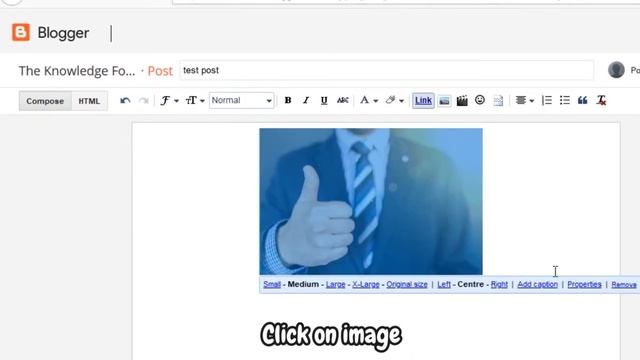The image size is (640, 360).
Task: Click the insert jump break icon
Action: tap(498, 100)
